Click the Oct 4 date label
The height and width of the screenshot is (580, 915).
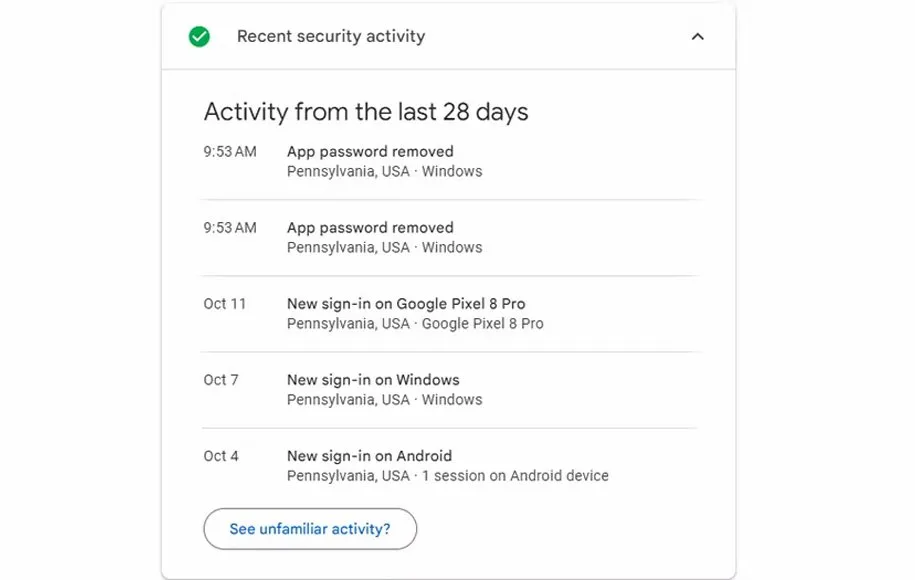(x=221, y=456)
